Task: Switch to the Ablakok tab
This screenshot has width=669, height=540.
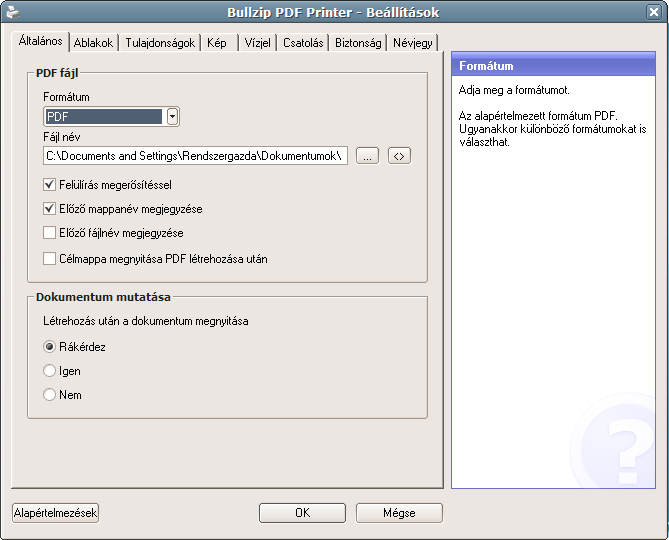Action: (x=93, y=43)
